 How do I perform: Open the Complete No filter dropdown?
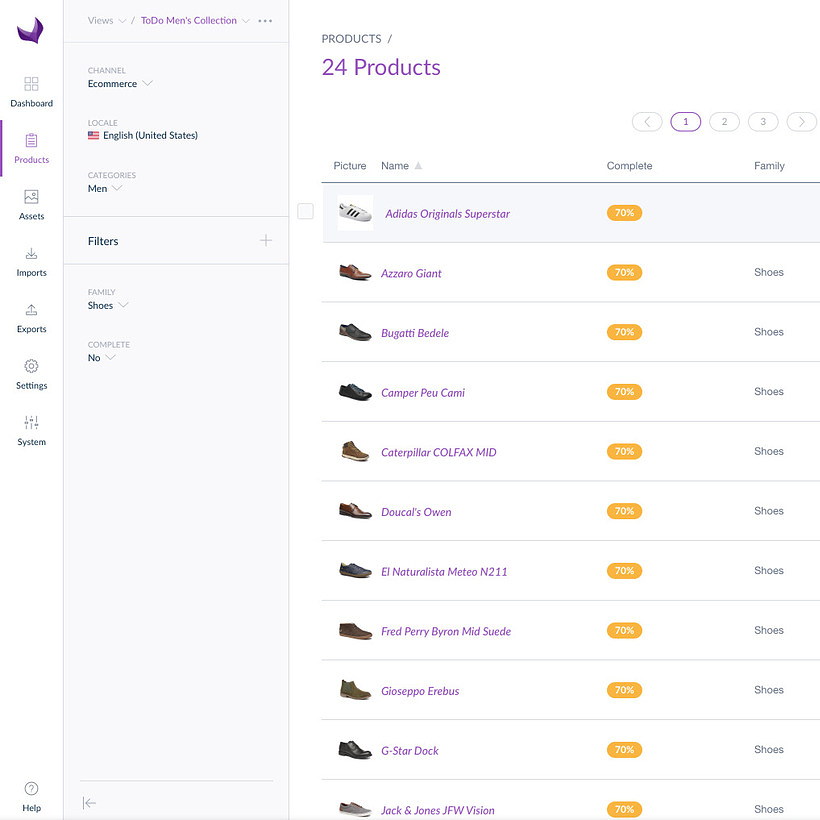101,358
